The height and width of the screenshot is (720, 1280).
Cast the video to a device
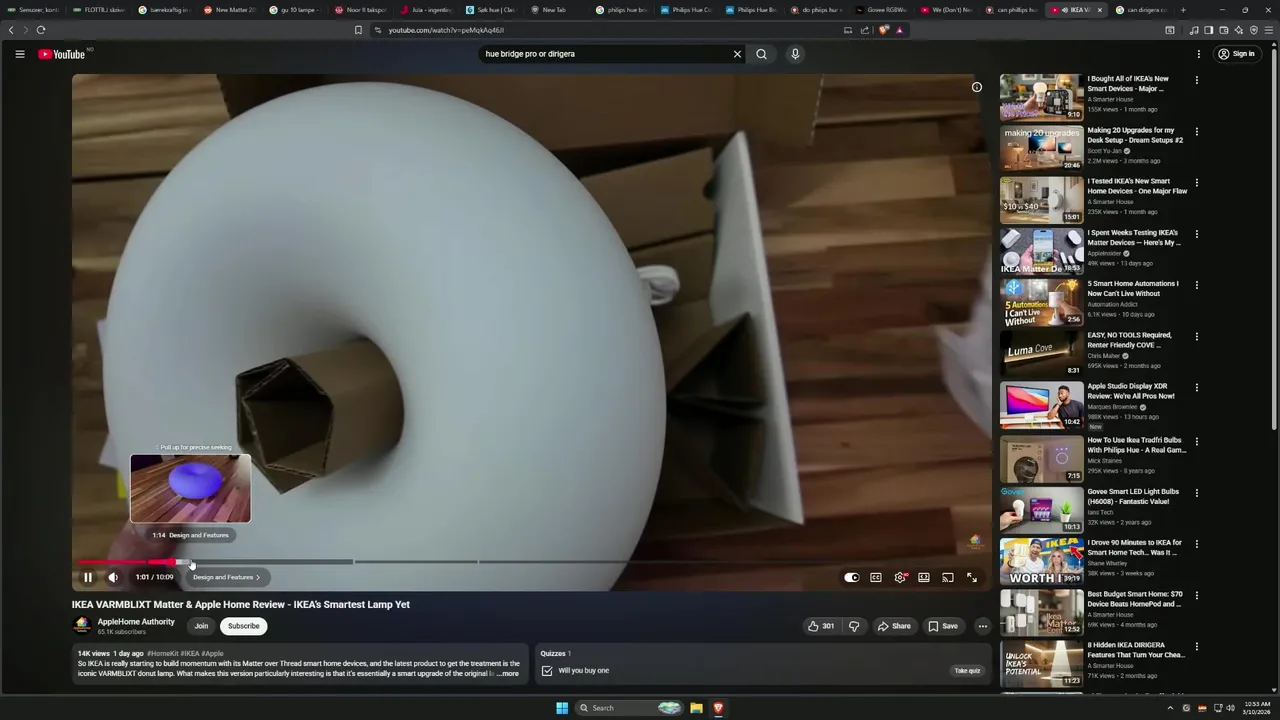click(948, 577)
